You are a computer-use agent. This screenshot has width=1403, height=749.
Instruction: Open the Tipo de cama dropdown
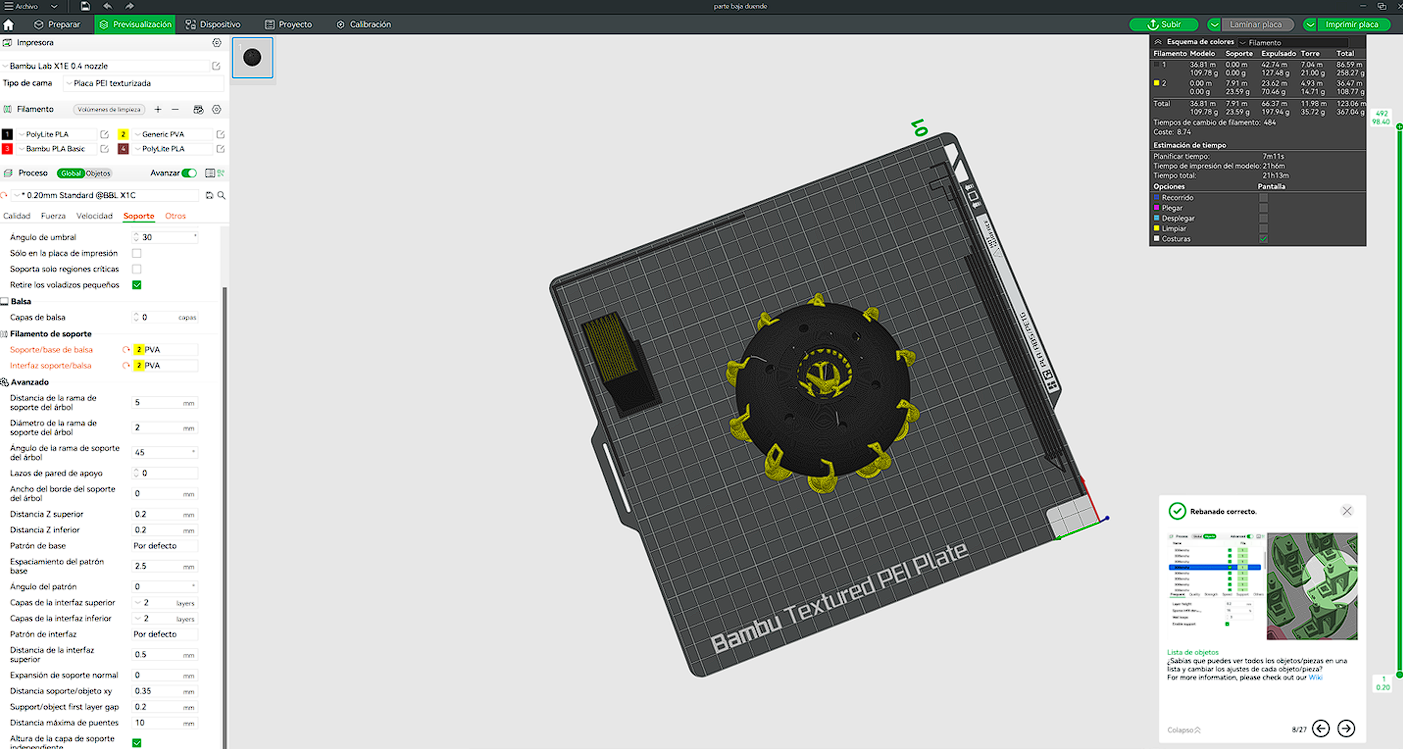pyautogui.click(x=142, y=84)
